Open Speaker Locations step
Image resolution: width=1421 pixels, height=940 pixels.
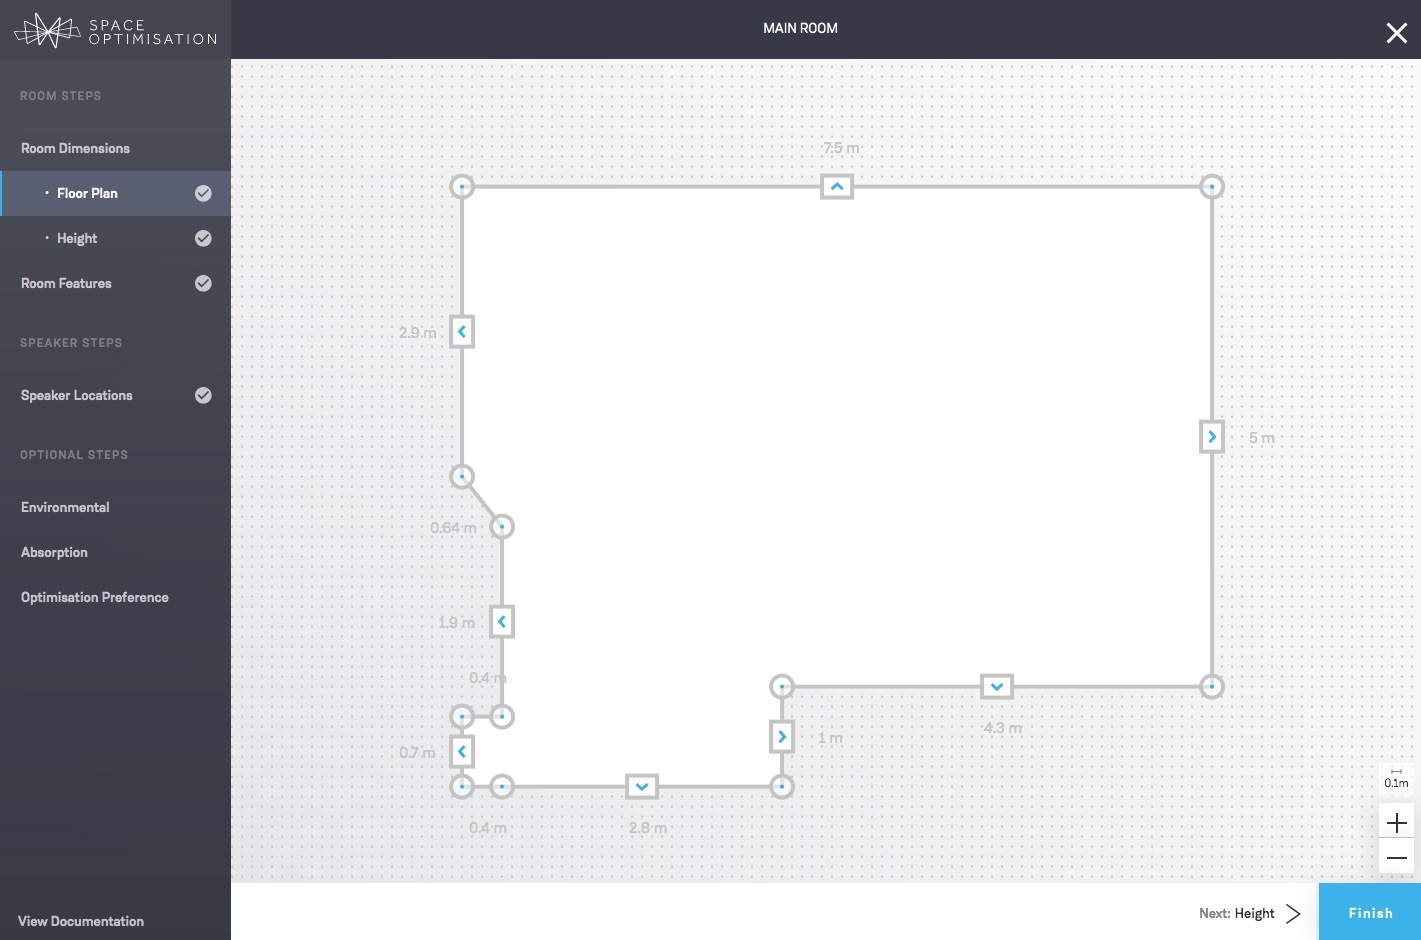coord(76,395)
